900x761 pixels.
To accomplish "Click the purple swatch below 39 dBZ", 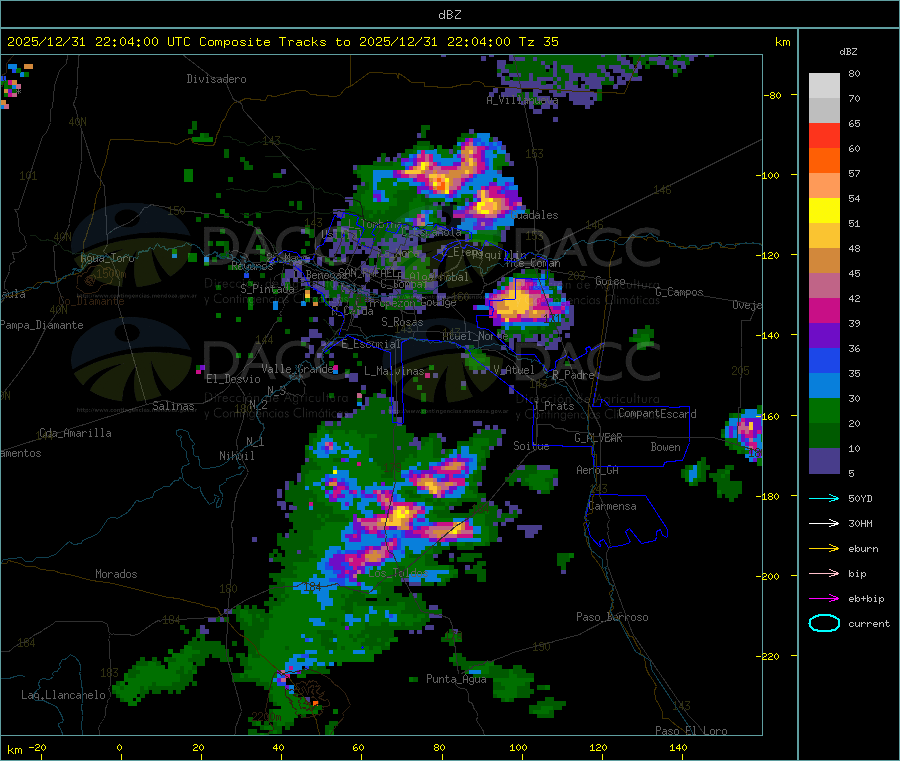I will click(x=824, y=336).
